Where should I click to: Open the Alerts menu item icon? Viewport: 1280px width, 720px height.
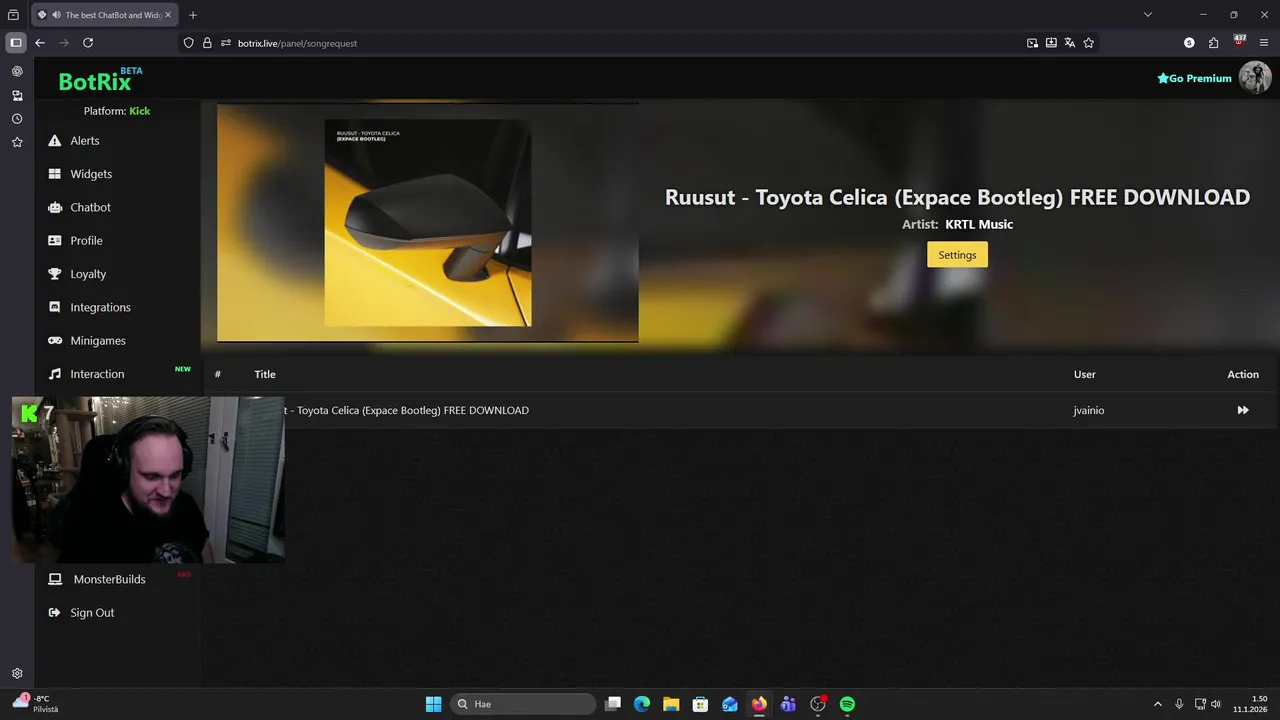[x=55, y=141]
